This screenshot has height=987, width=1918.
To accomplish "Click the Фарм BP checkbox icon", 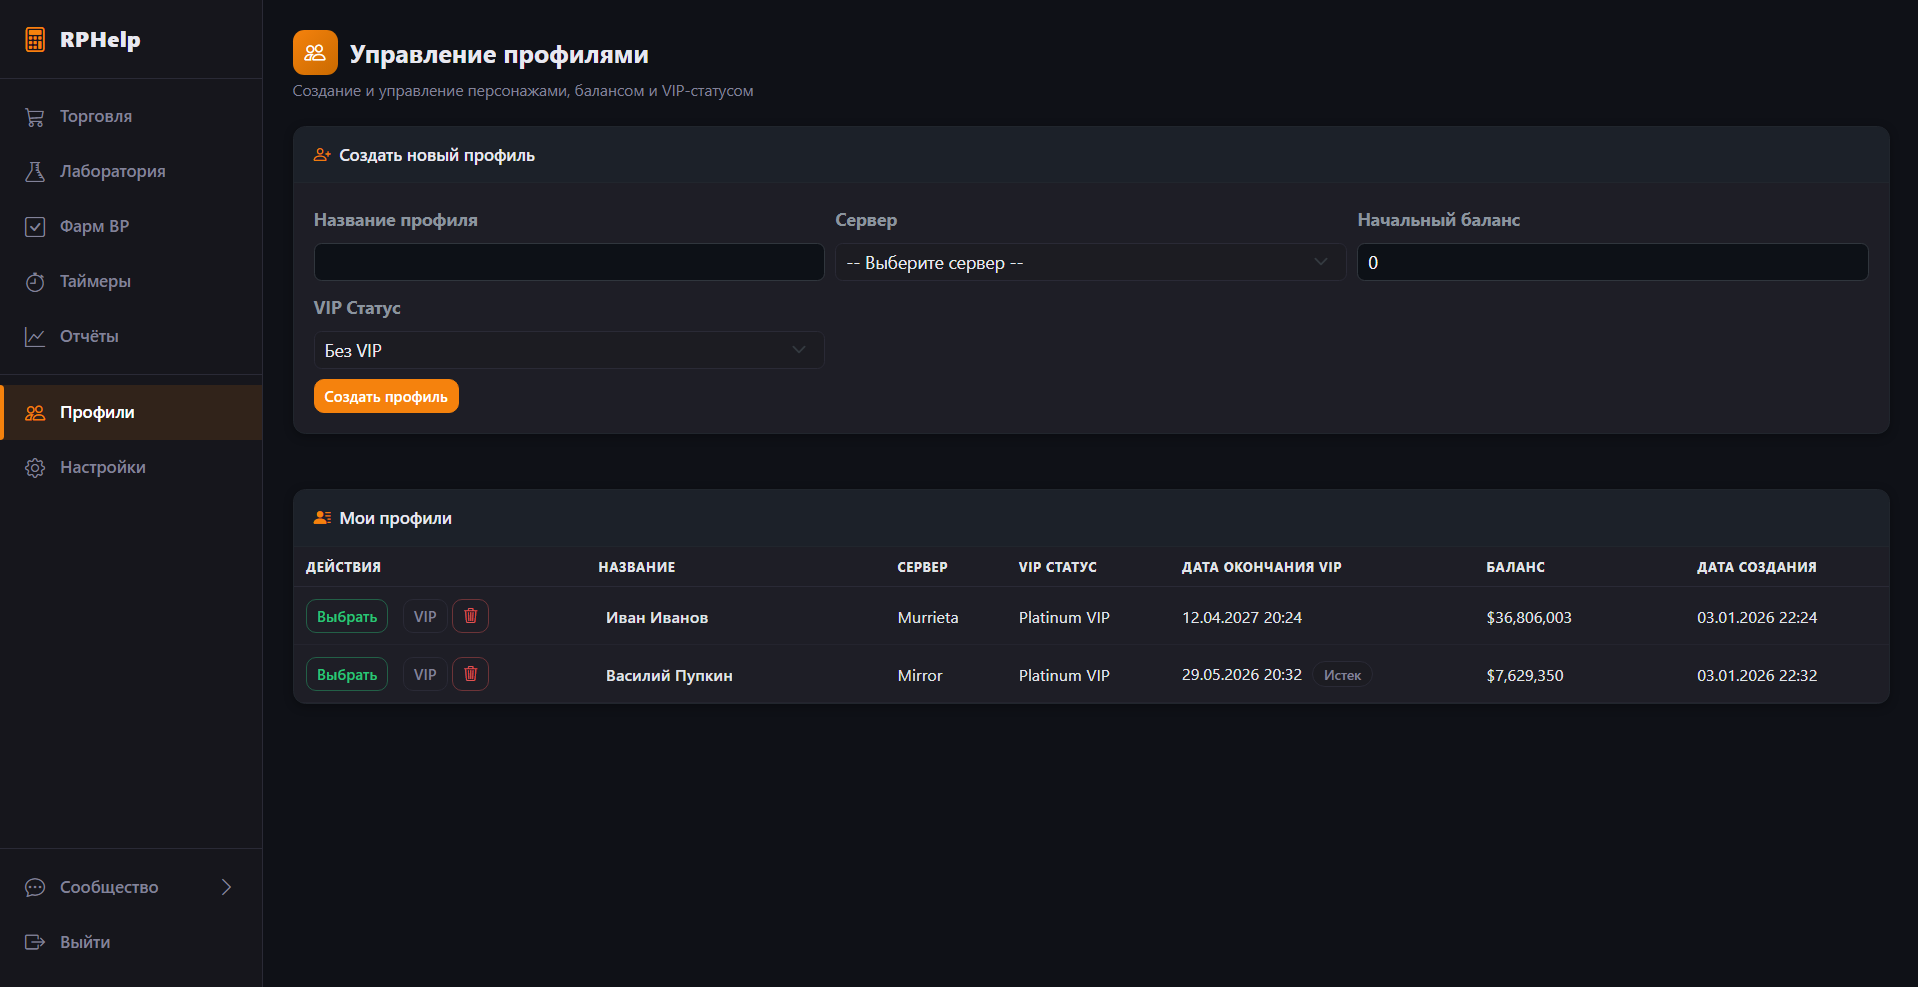I will click(35, 227).
